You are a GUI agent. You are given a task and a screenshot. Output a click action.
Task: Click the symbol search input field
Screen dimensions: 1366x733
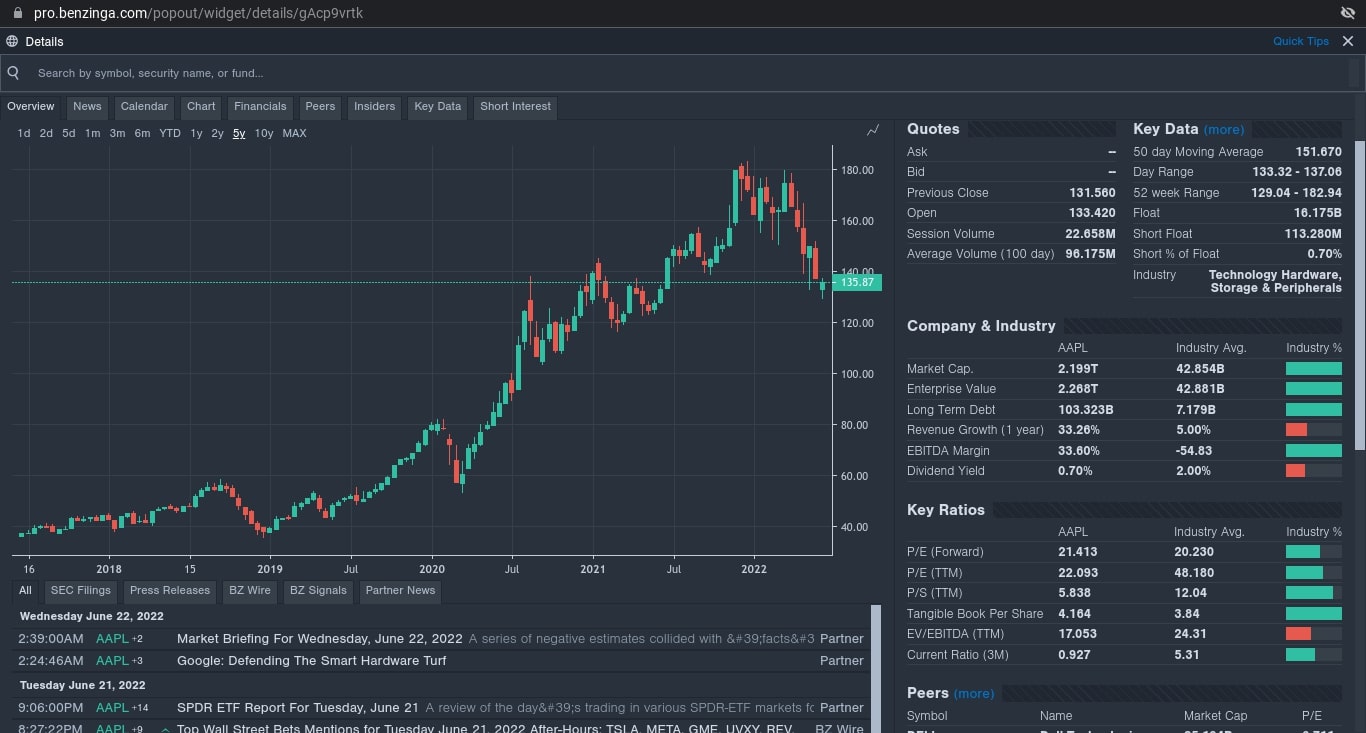tap(680, 73)
